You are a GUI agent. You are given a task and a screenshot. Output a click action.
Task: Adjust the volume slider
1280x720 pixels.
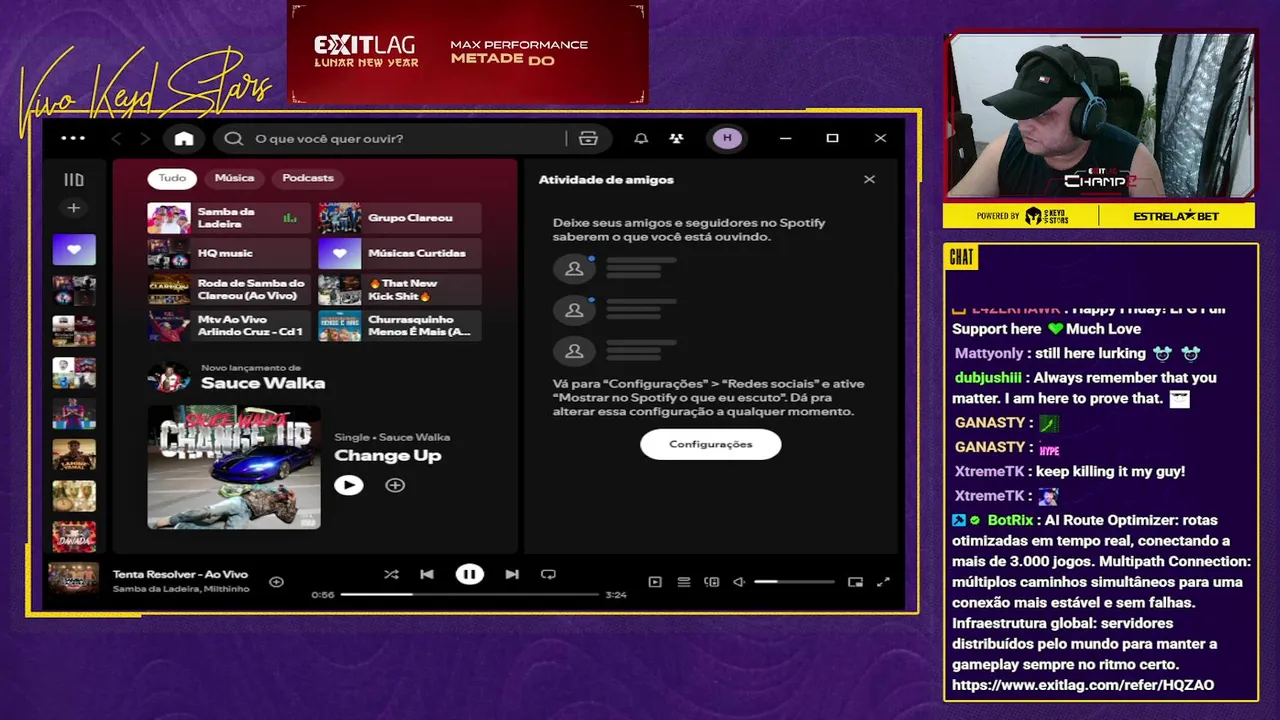[794, 582]
